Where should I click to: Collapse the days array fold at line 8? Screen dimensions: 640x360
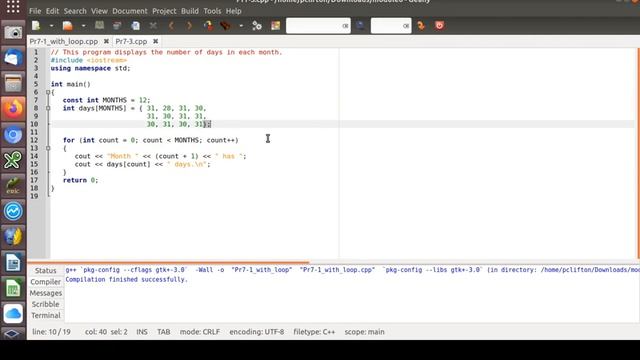48,108
